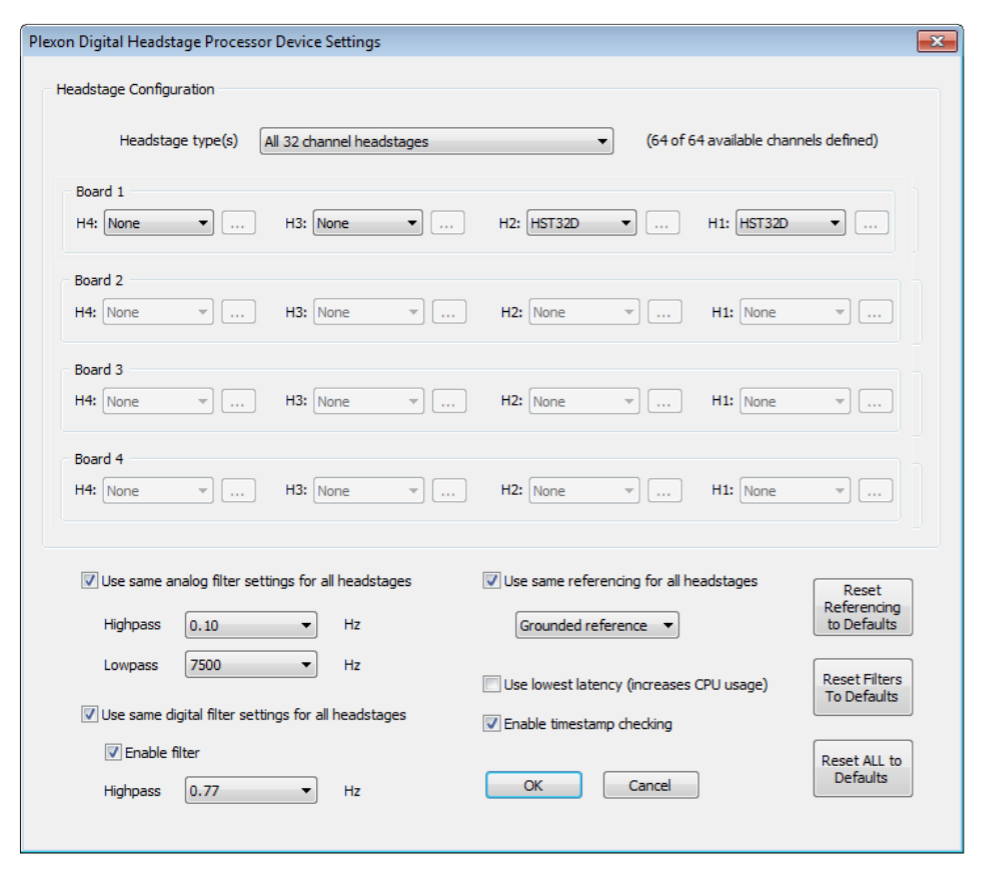Open digital Highpass 0.77 Hz dropdown
The image size is (981, 880).
coord(251,791)
